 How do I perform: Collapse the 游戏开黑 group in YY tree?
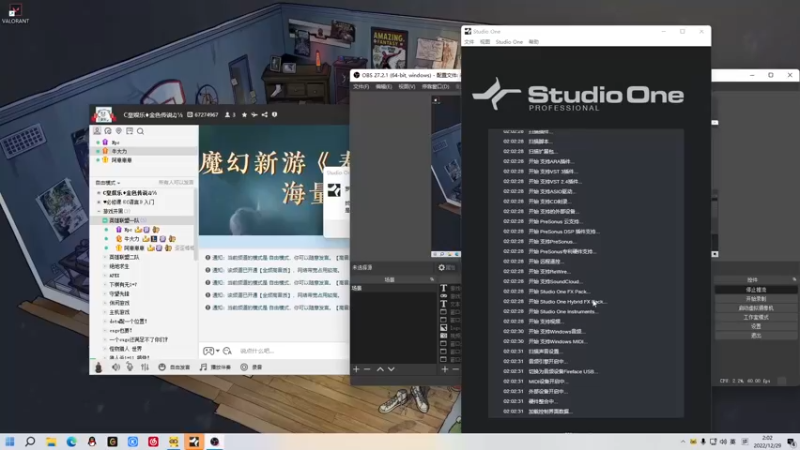click(99, 211)
